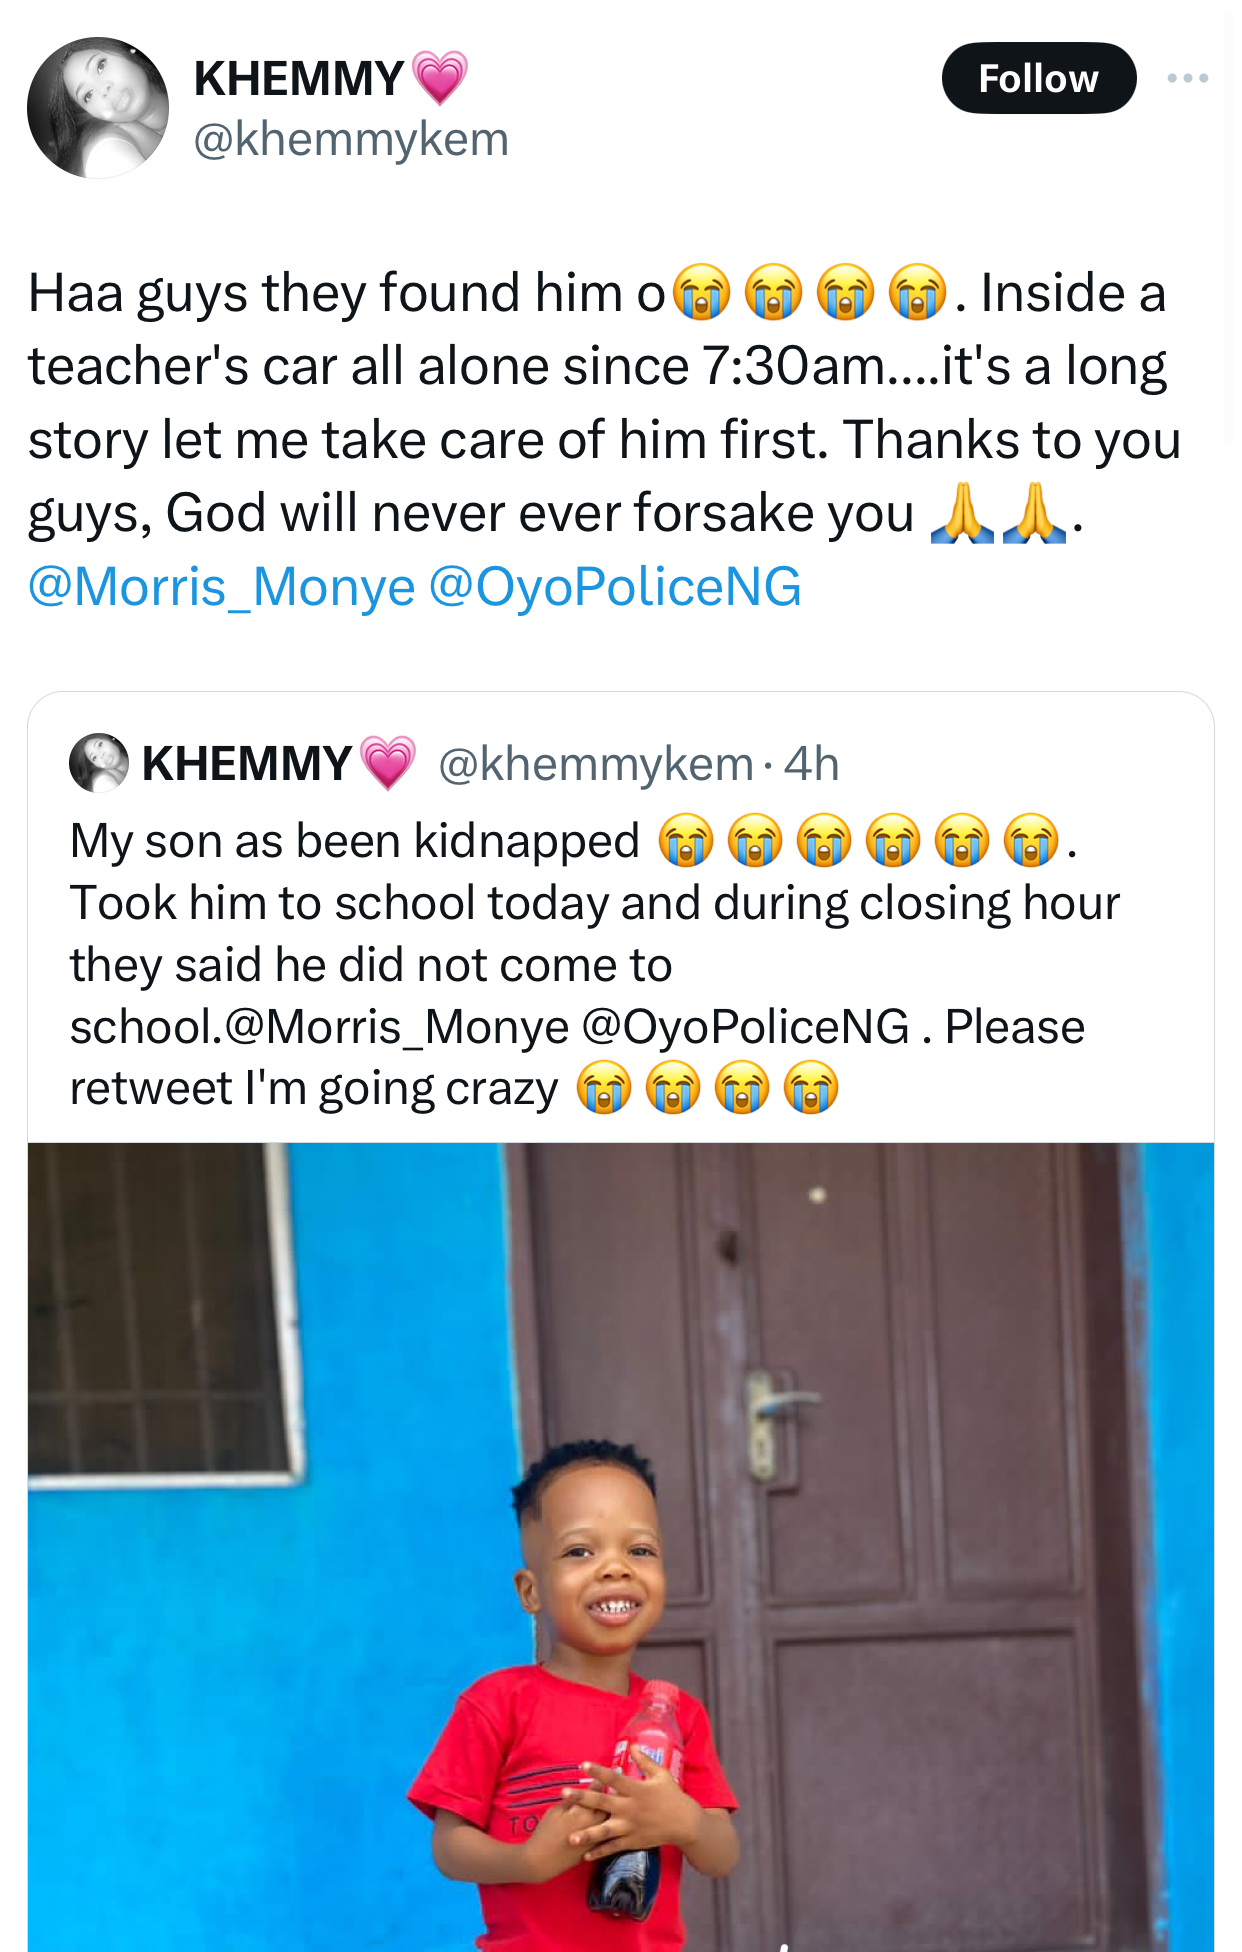
Task: Click the pink heart emoji beside header name
Action: [439, 78]
